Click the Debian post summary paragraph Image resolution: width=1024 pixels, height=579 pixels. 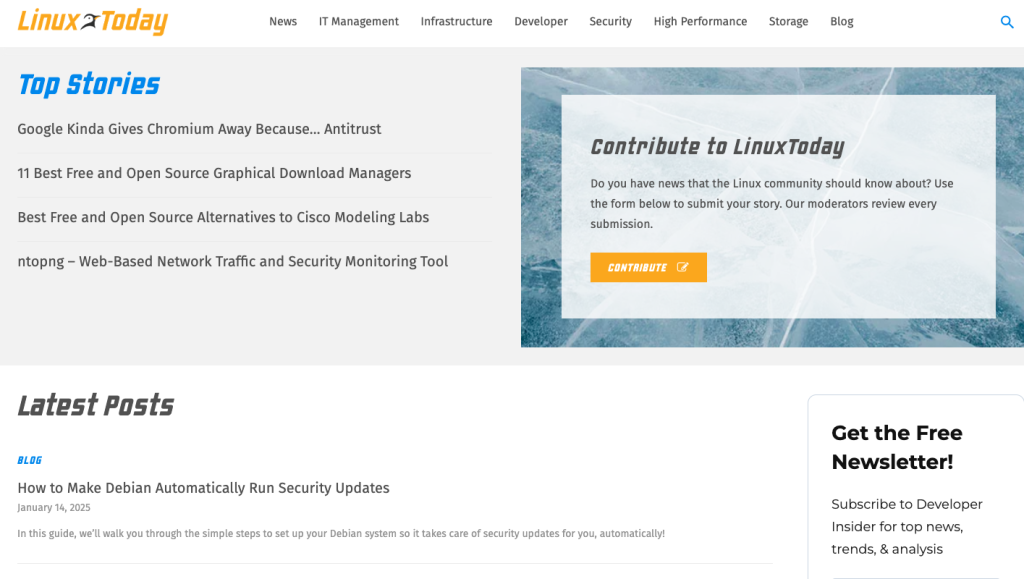pyautogui.click(x=341, y=533)
